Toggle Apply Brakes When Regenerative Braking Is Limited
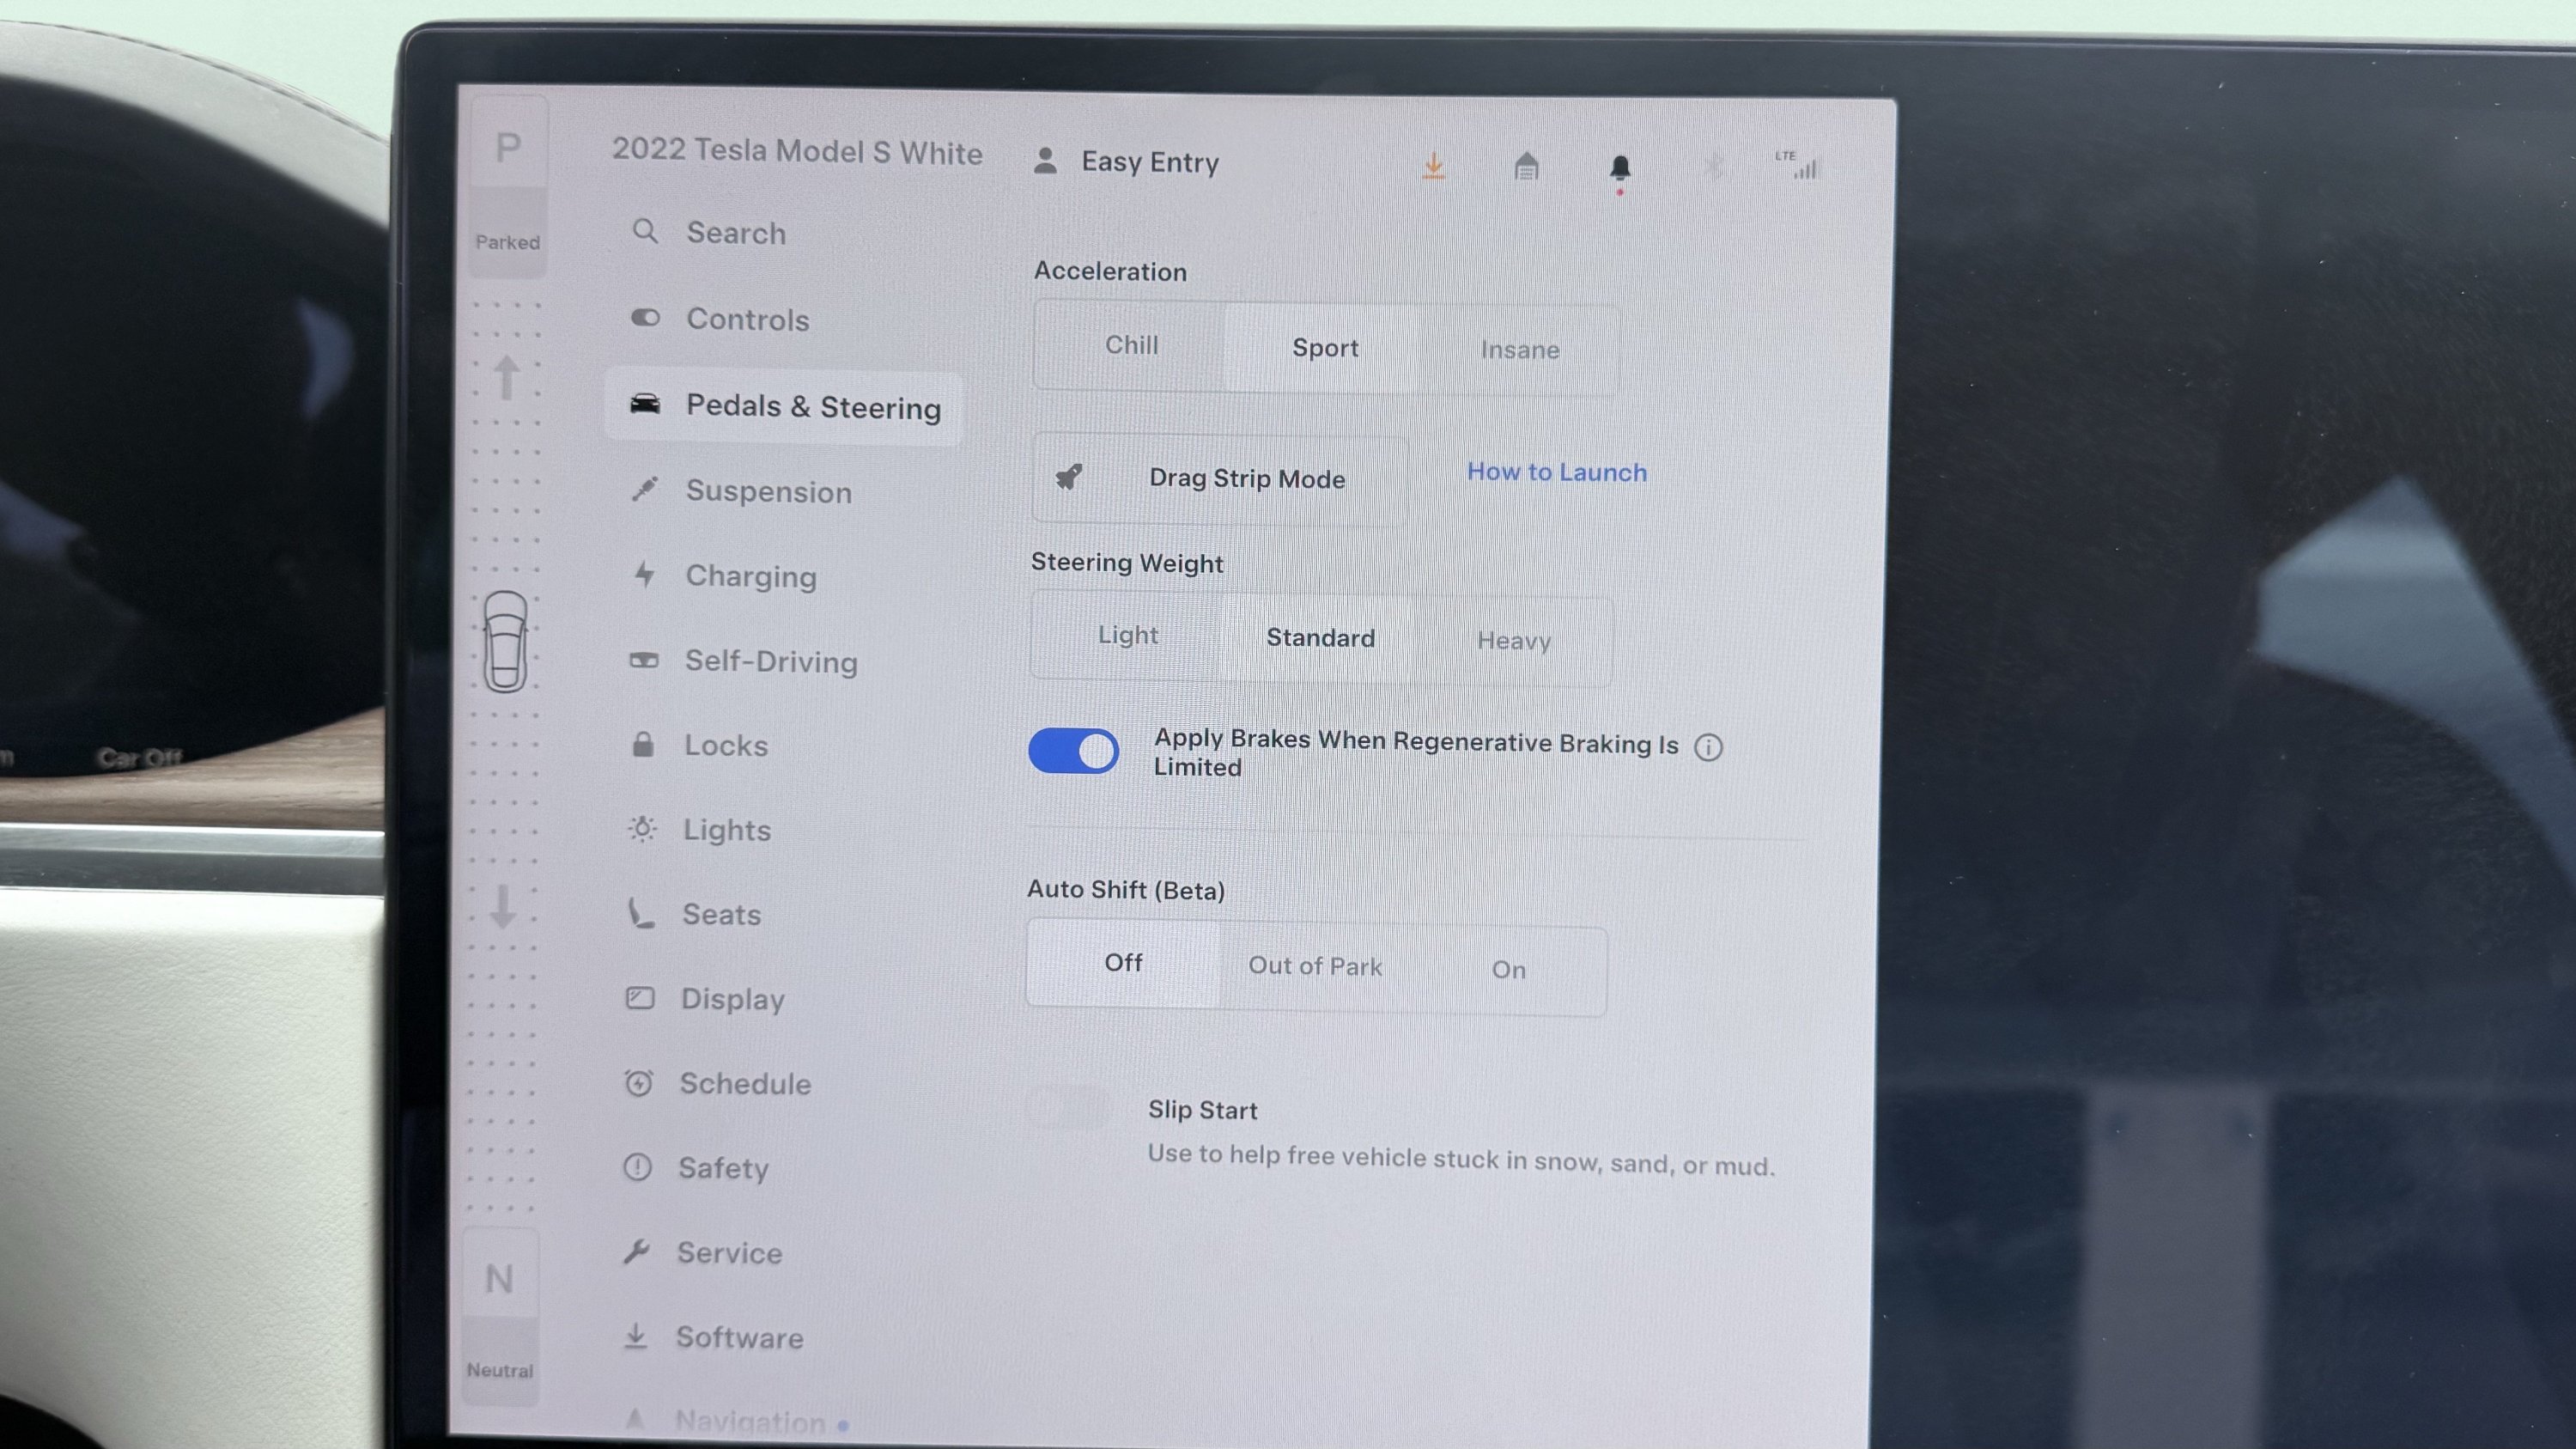The image size is (2576, 1449). click(1073, 750)
